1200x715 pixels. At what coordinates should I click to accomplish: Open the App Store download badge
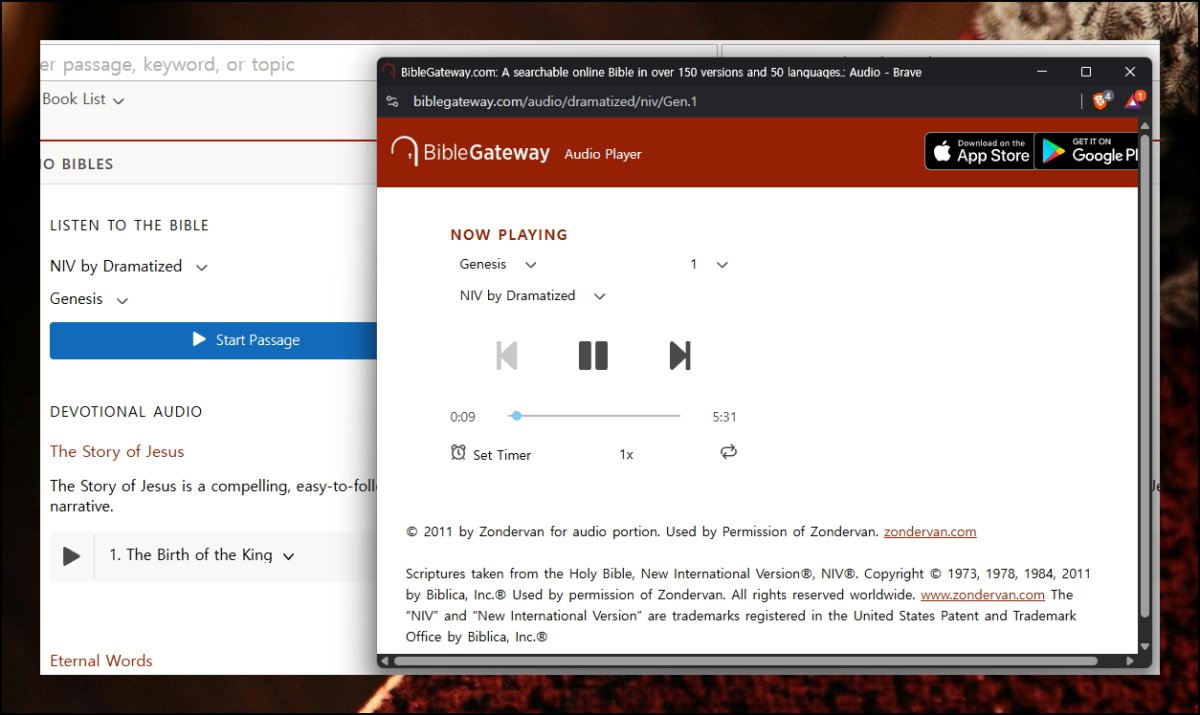click(979, 151)
